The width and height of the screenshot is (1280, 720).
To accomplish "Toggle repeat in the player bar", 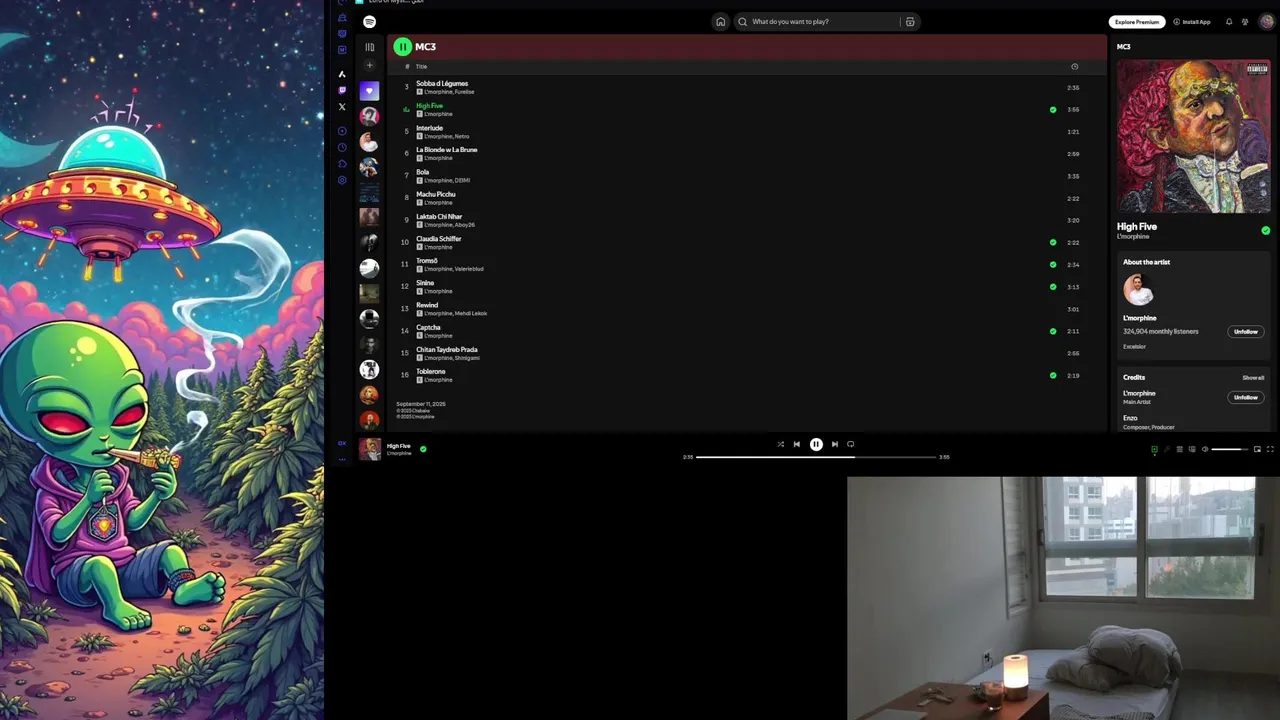I will pyautogui.click(x=851, y=444).
